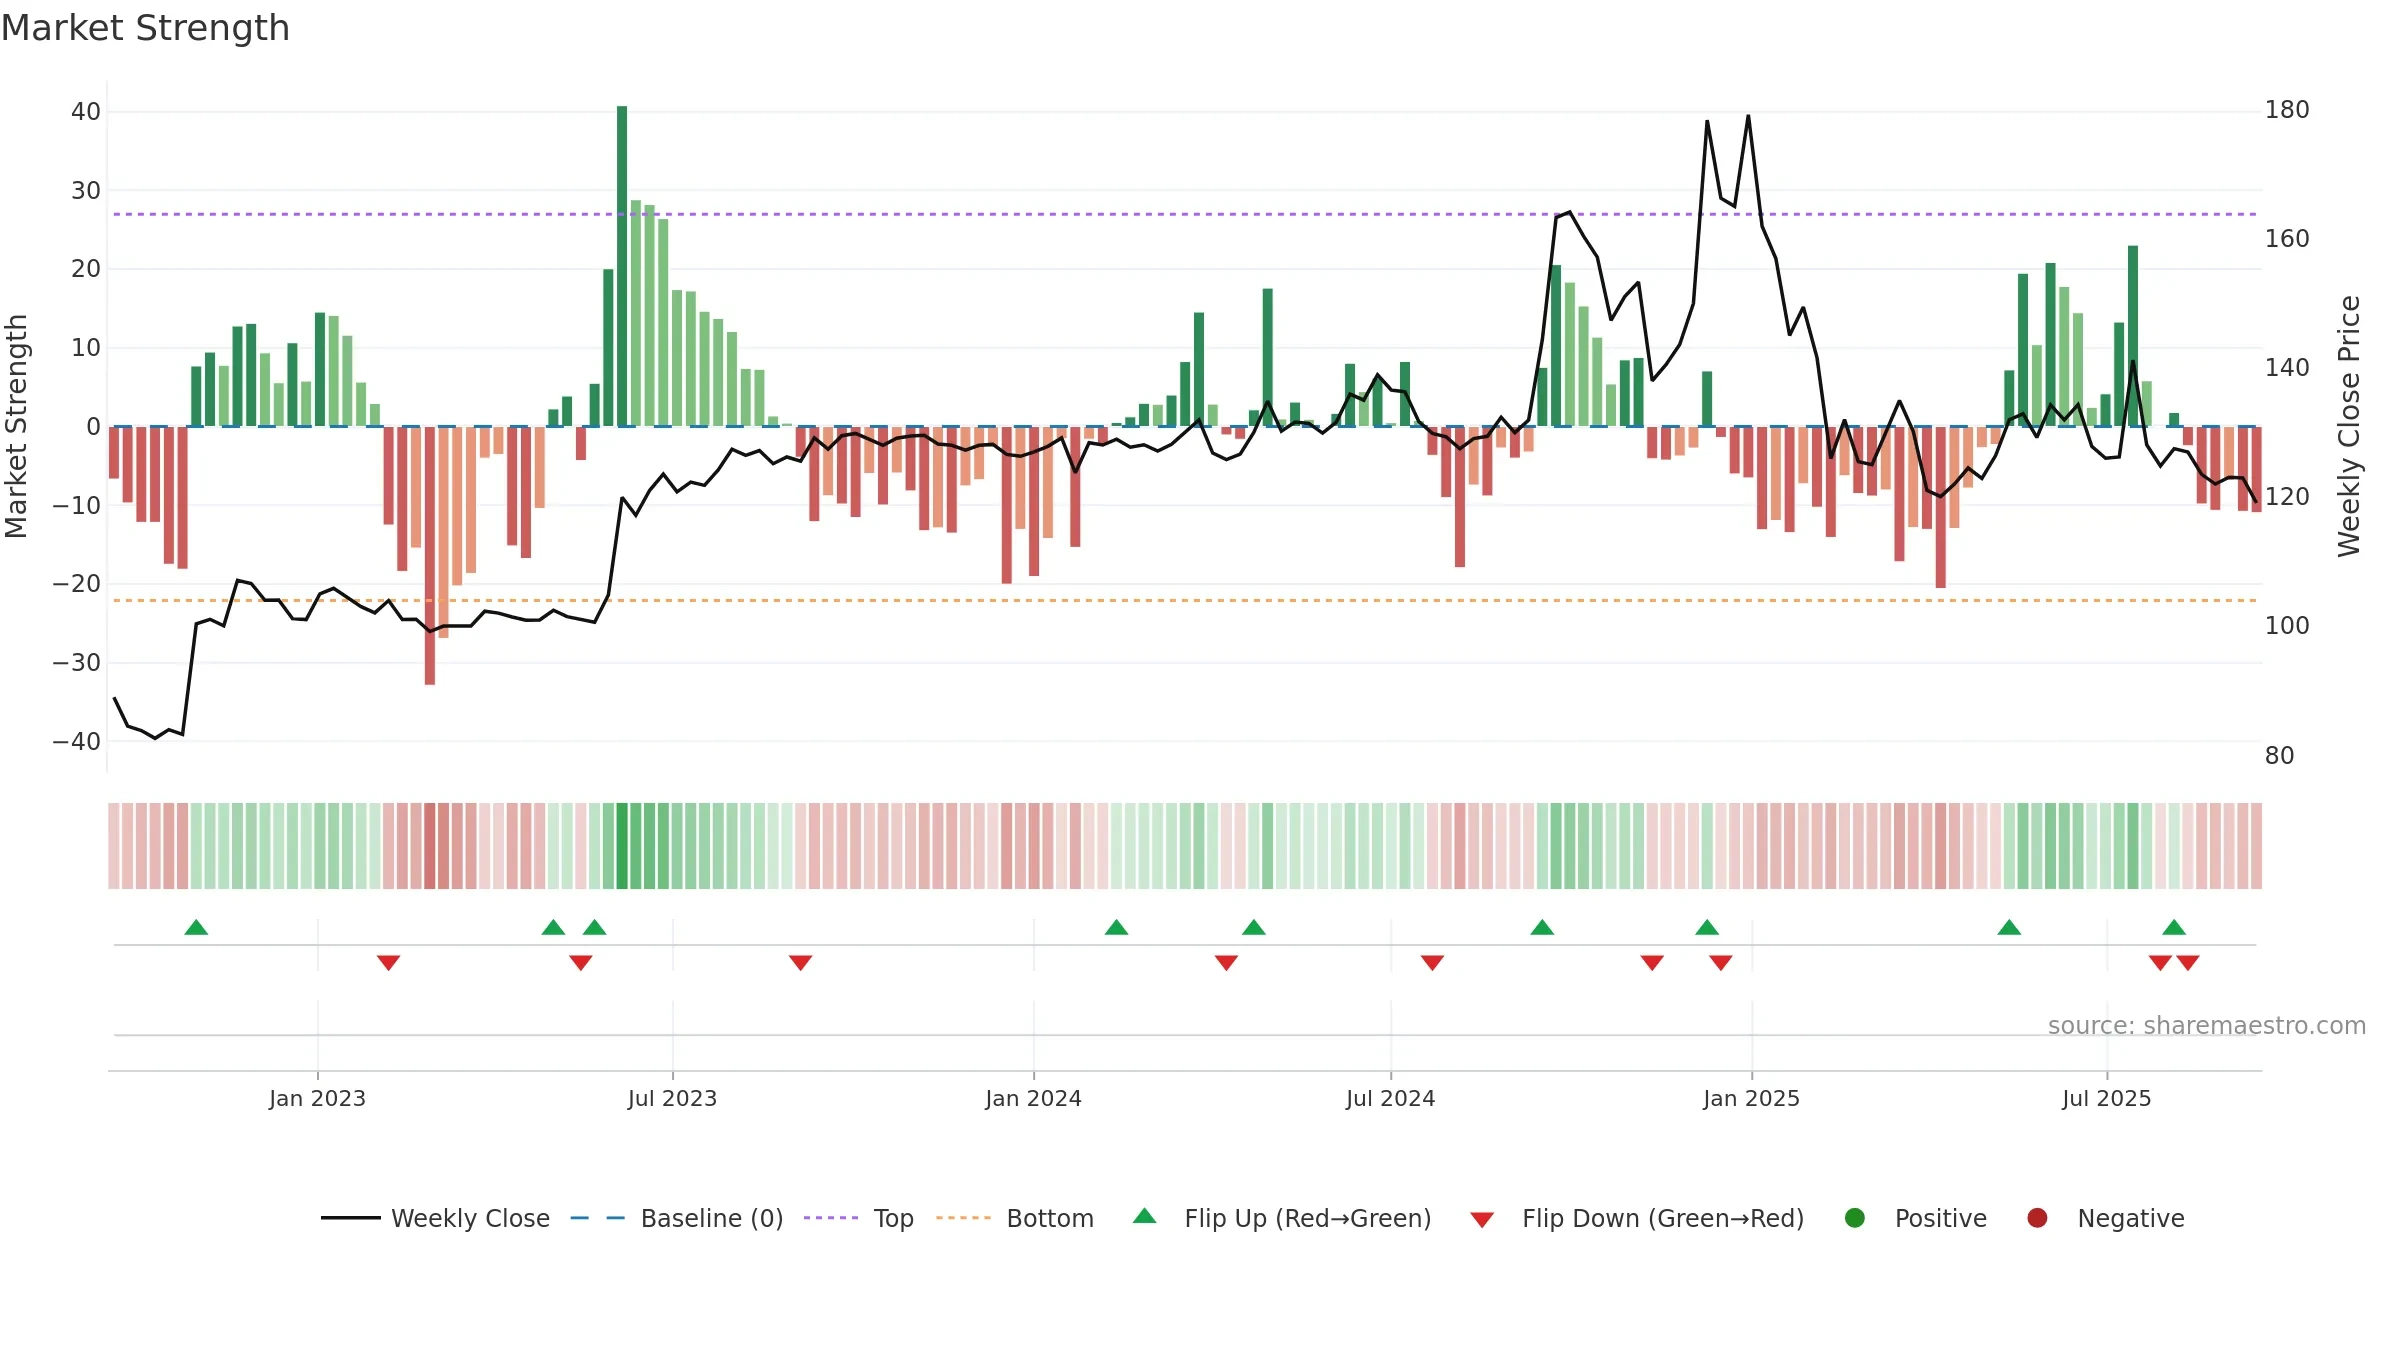Click the 'Market Strength' chart title
This screenshot has height=1350, width=2400.
145,28
